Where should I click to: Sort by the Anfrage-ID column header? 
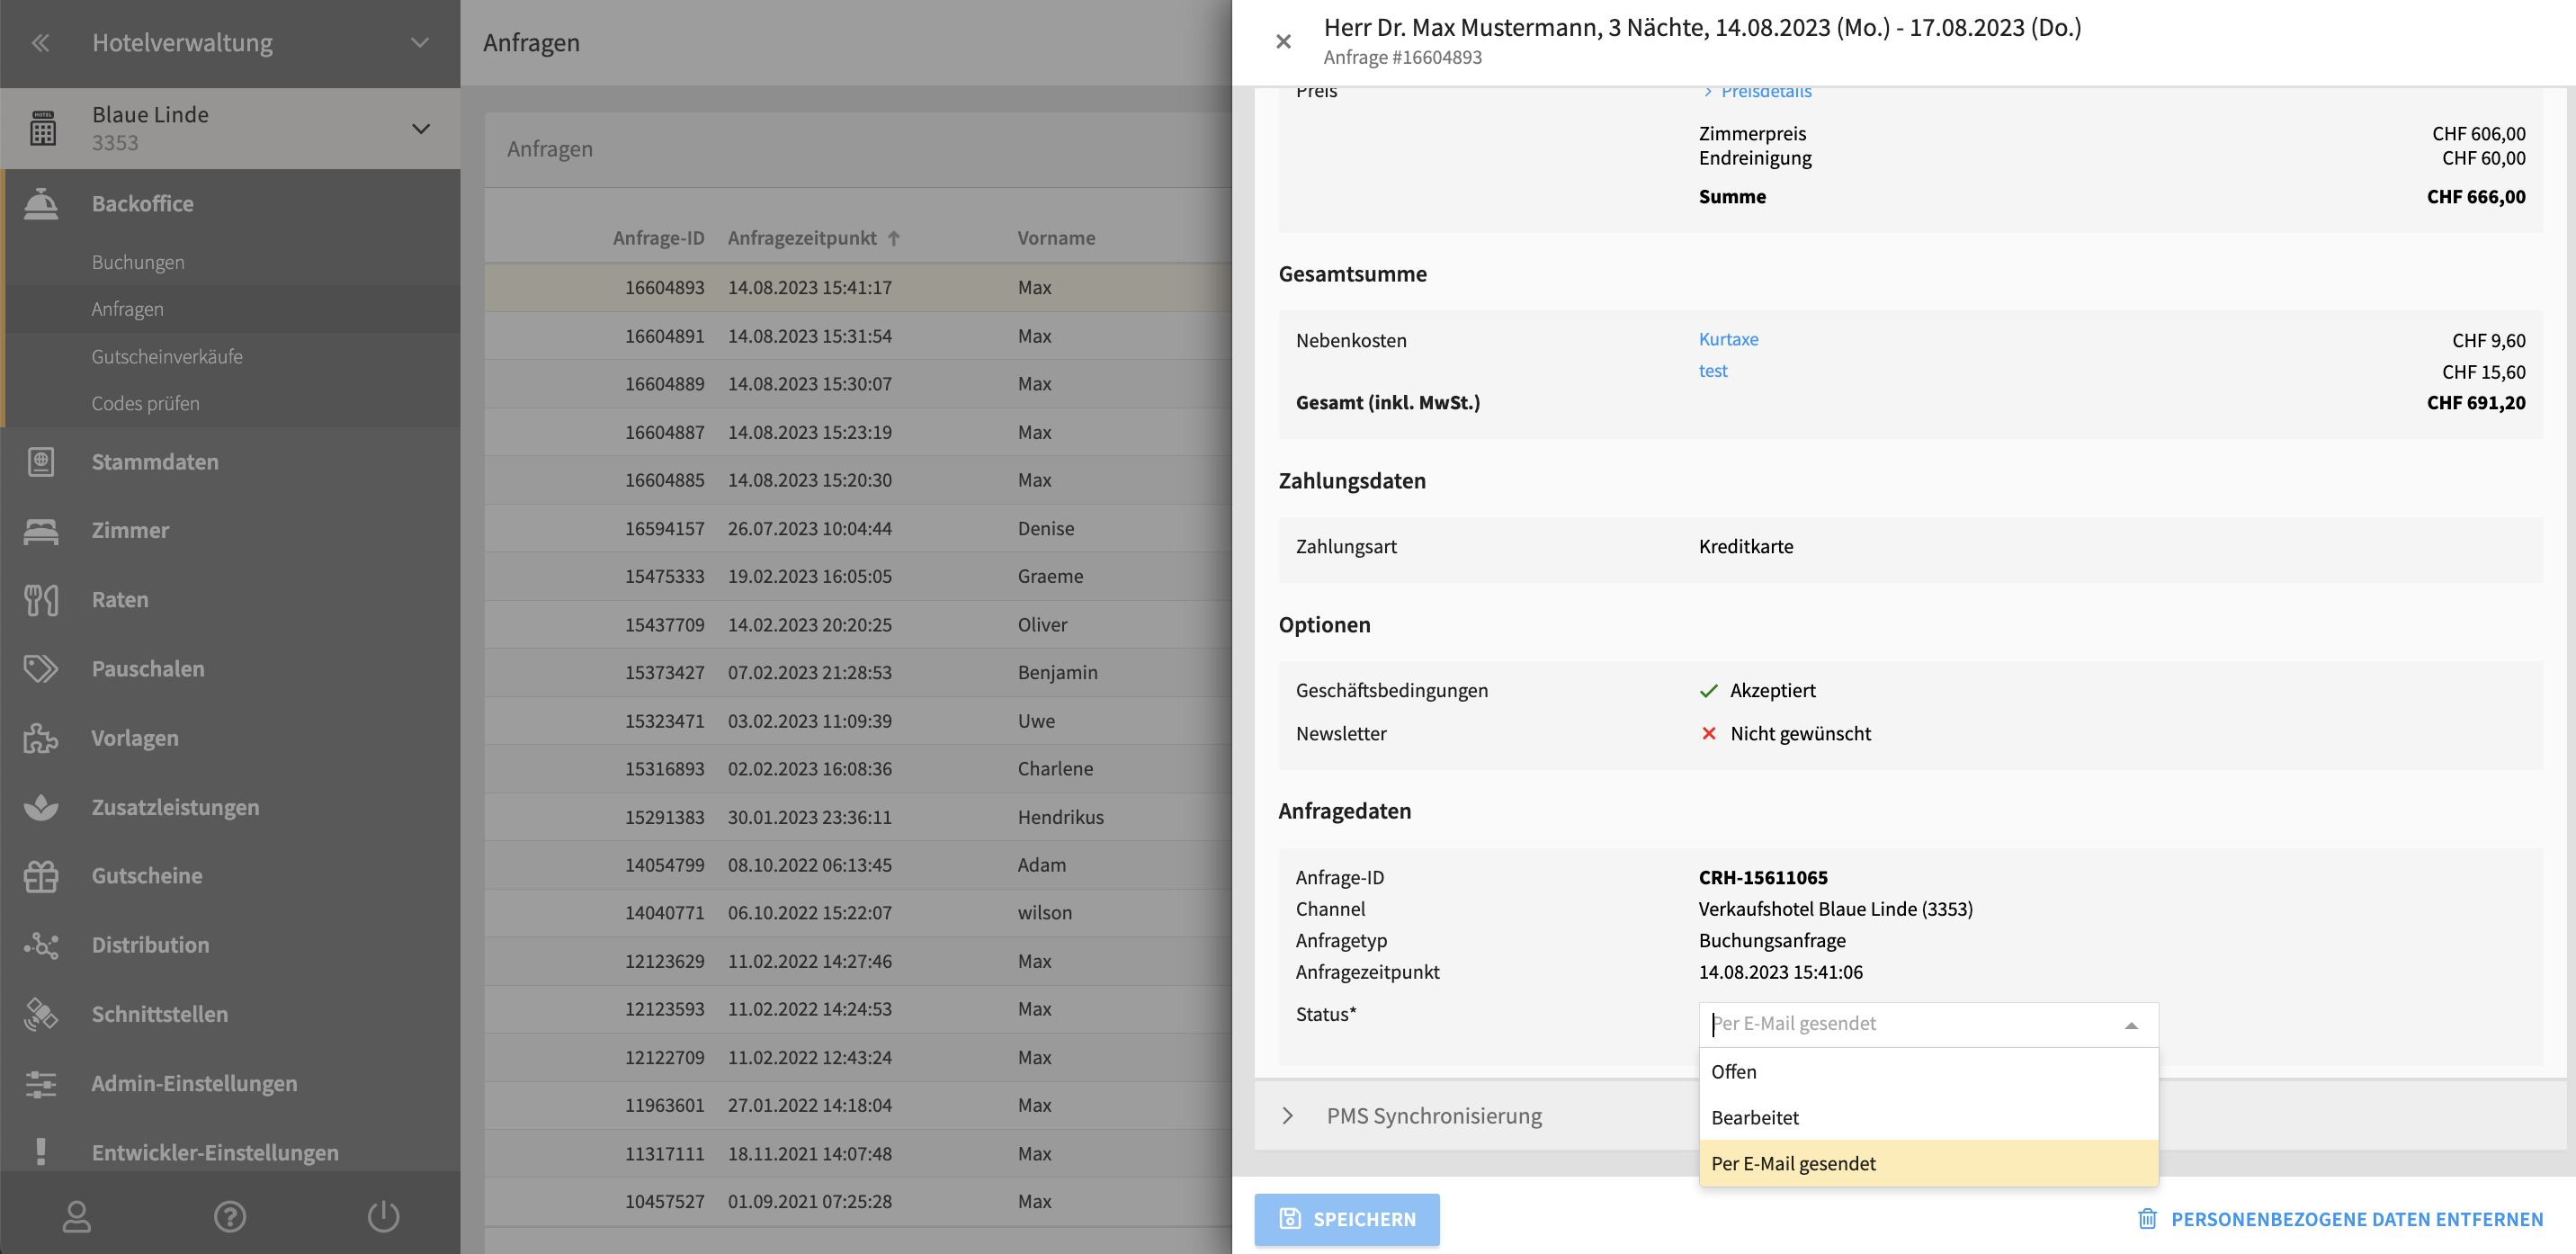pyautogui.click(x=658, y=238)
